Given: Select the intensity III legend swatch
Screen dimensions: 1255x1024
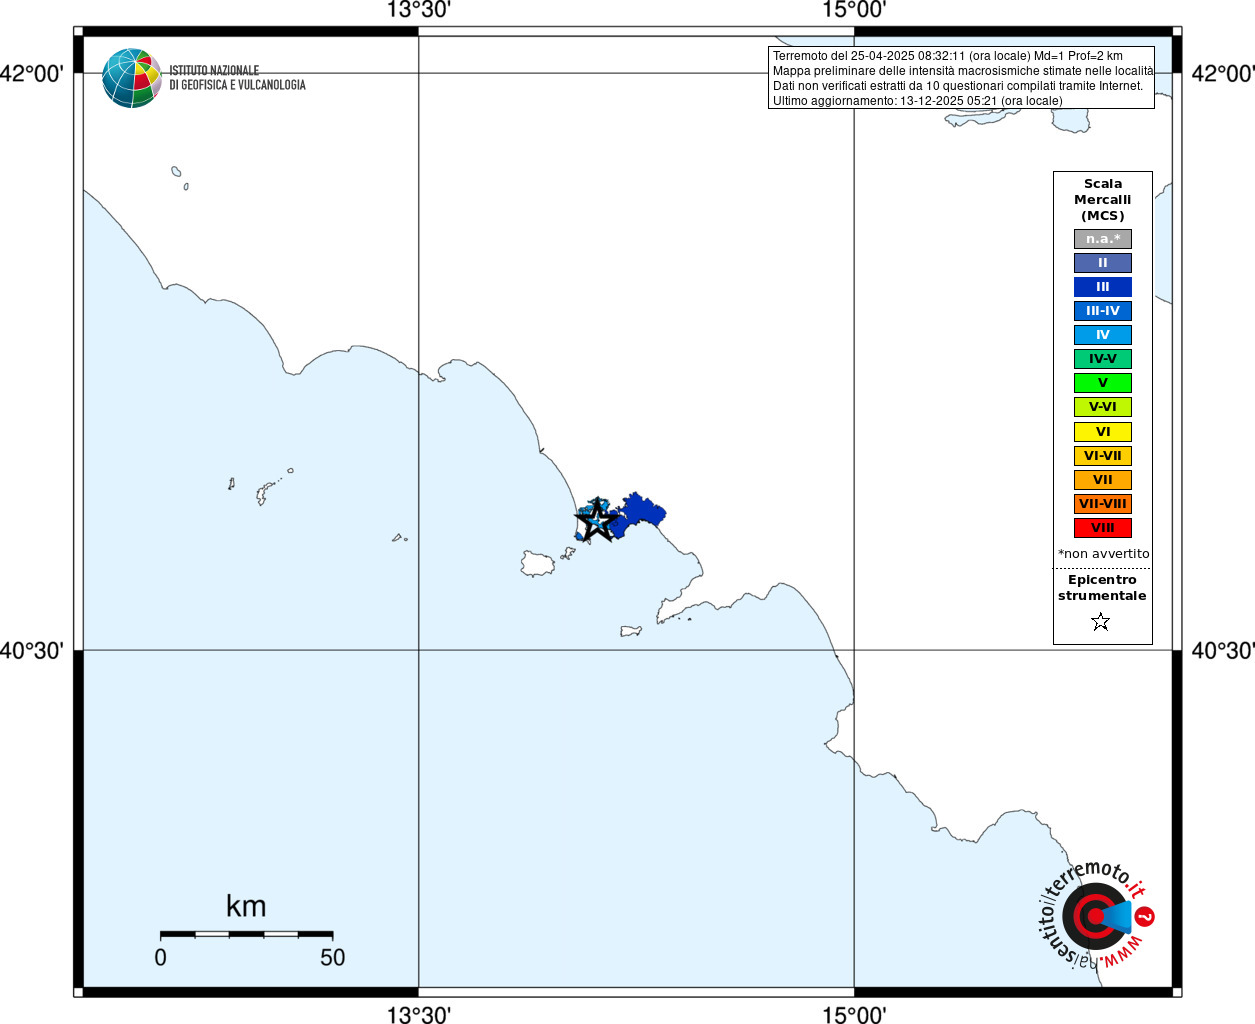Looking at the screenshot, I should click(1103, 287).
